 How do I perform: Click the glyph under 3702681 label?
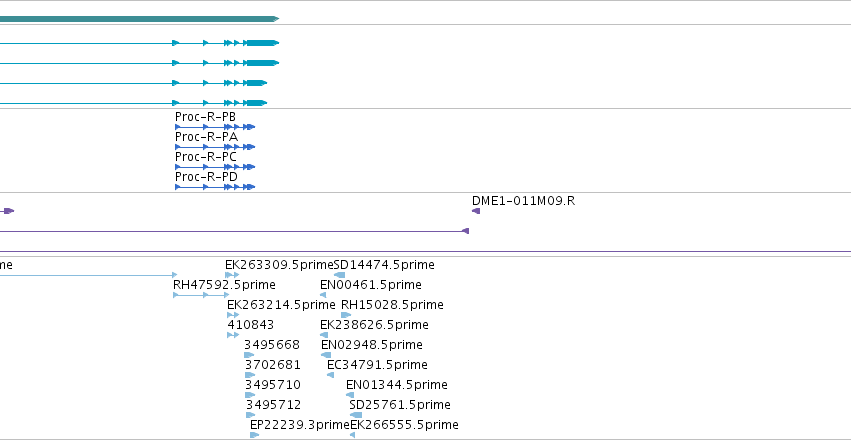(250, 375)
